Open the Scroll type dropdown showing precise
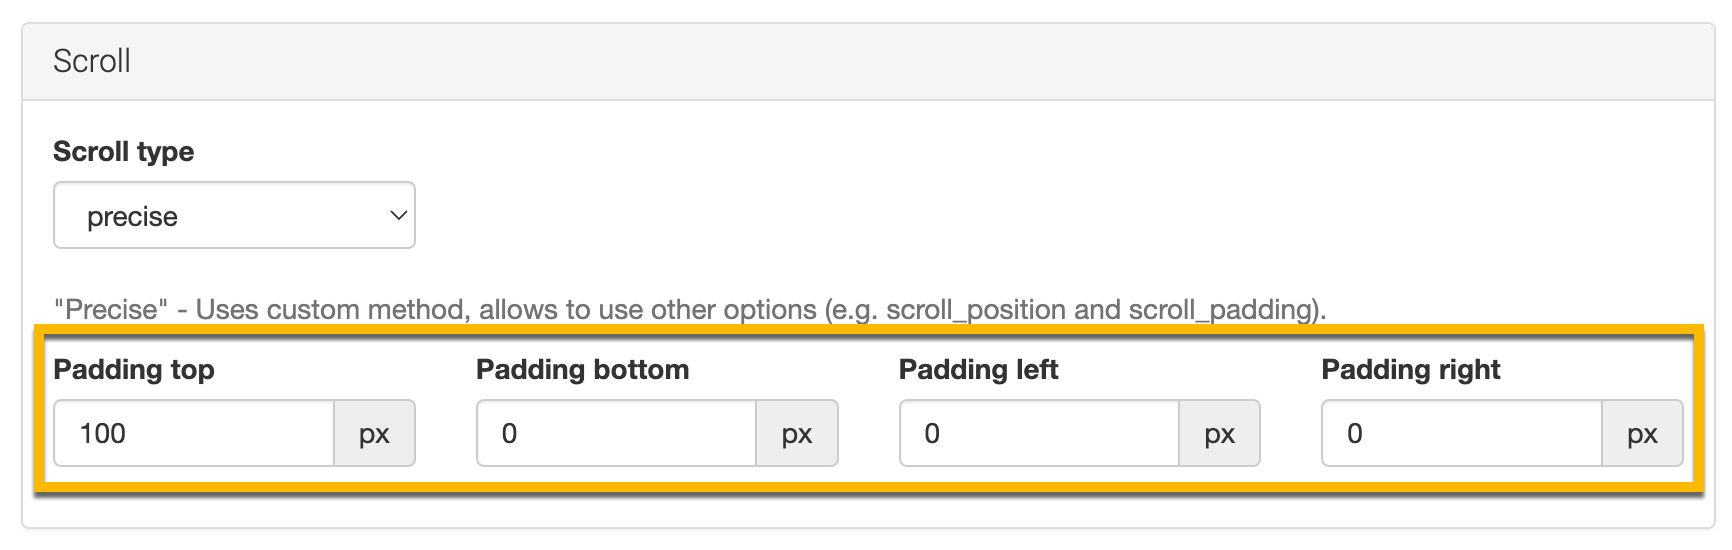 233,216
